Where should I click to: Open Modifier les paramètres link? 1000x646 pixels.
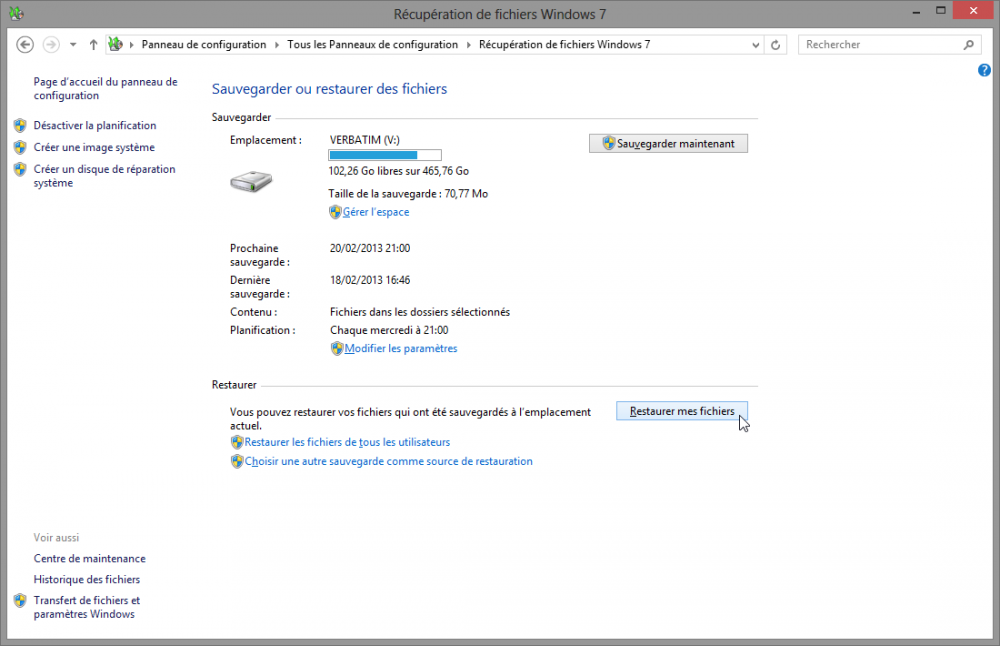(401, 349)
